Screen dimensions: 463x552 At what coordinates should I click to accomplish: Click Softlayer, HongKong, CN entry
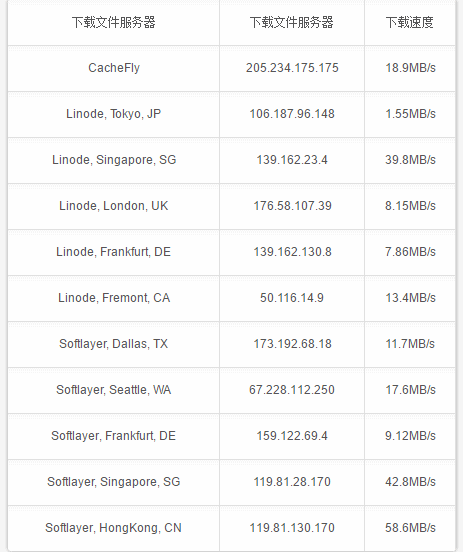point(113,528)
